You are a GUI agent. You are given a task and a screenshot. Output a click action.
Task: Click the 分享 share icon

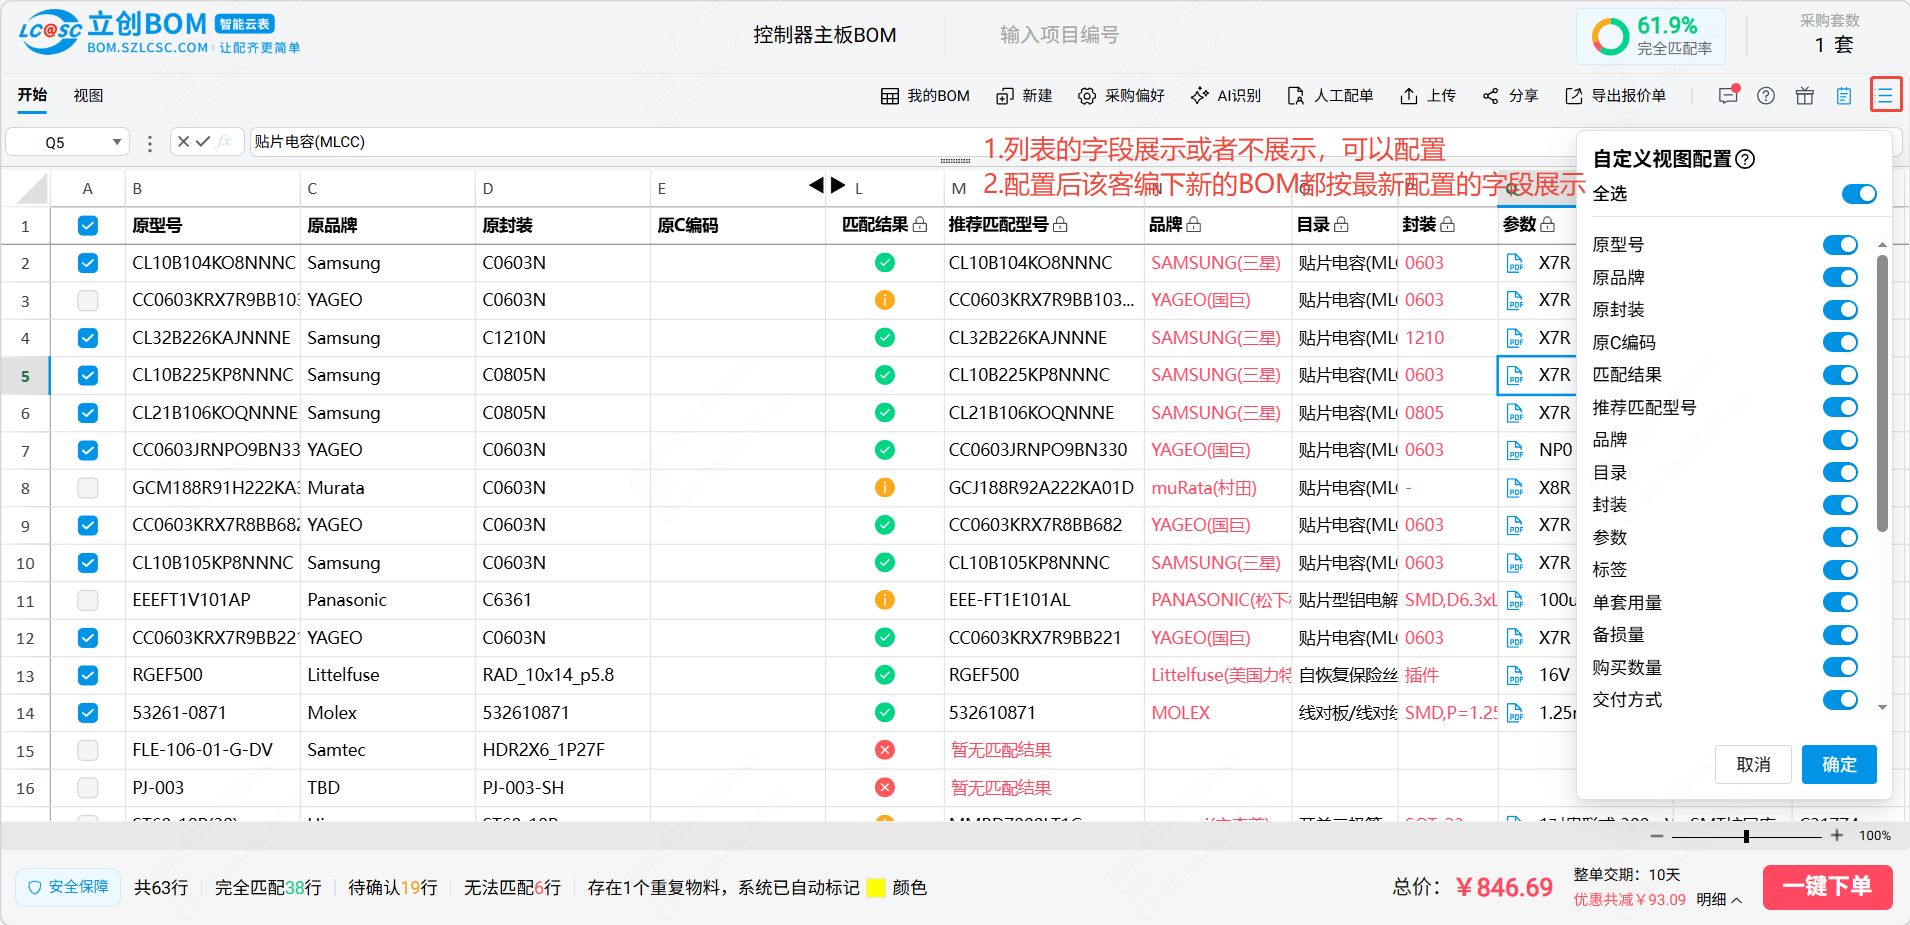1491,96
